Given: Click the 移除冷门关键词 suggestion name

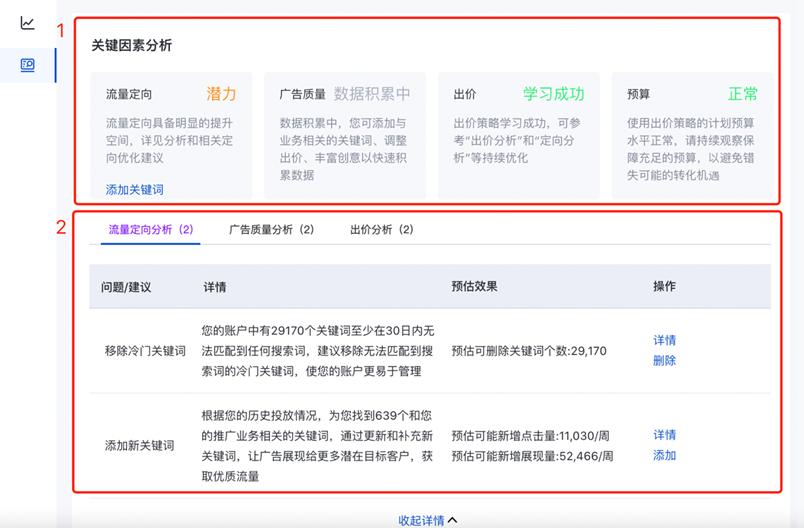Looking at the screenshot, I should pos(145,351).
